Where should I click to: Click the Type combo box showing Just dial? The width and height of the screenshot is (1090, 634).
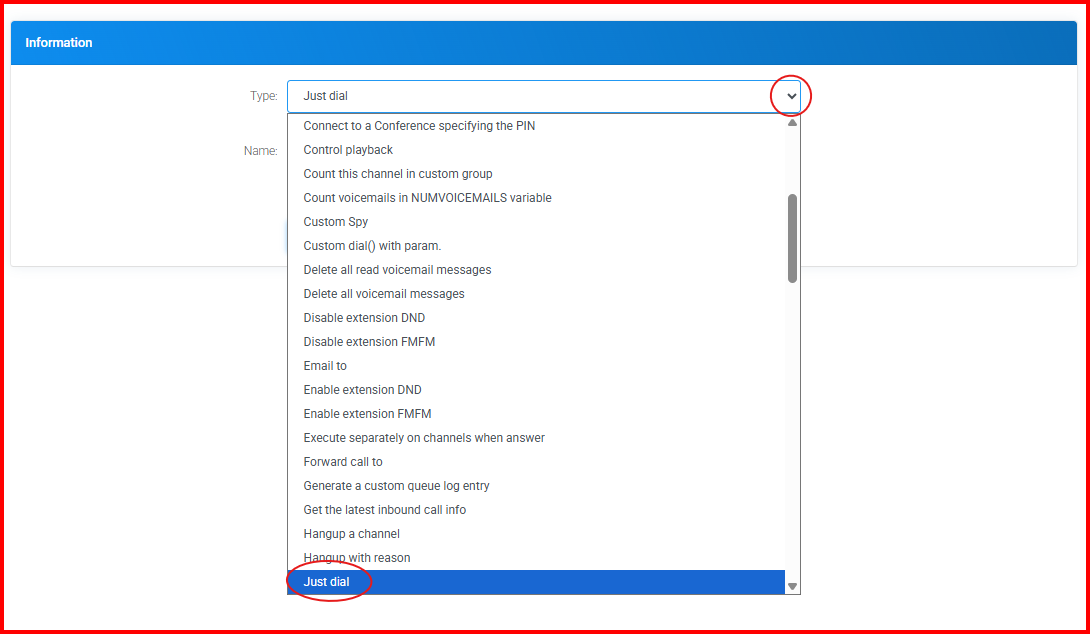[x=530, y=96]
